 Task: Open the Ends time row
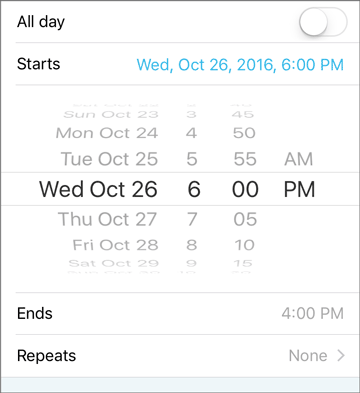[x=182, y=313]
